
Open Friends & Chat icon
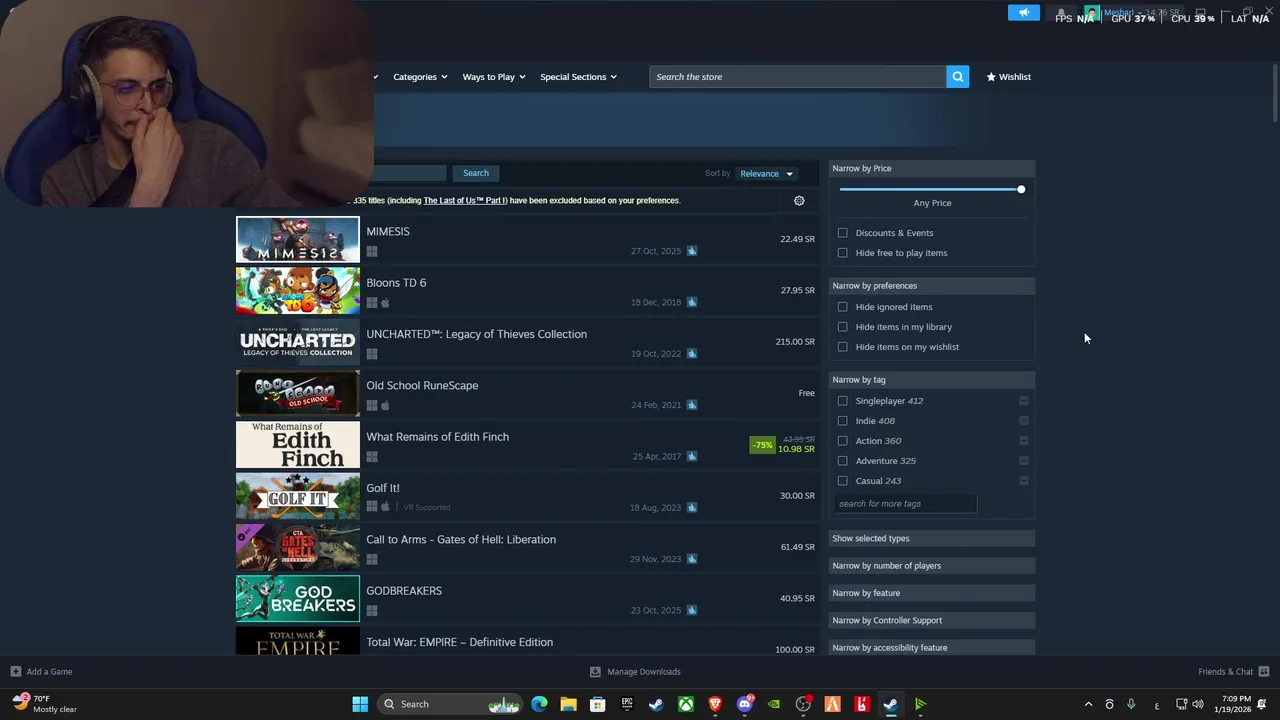tap(1264, 672)
